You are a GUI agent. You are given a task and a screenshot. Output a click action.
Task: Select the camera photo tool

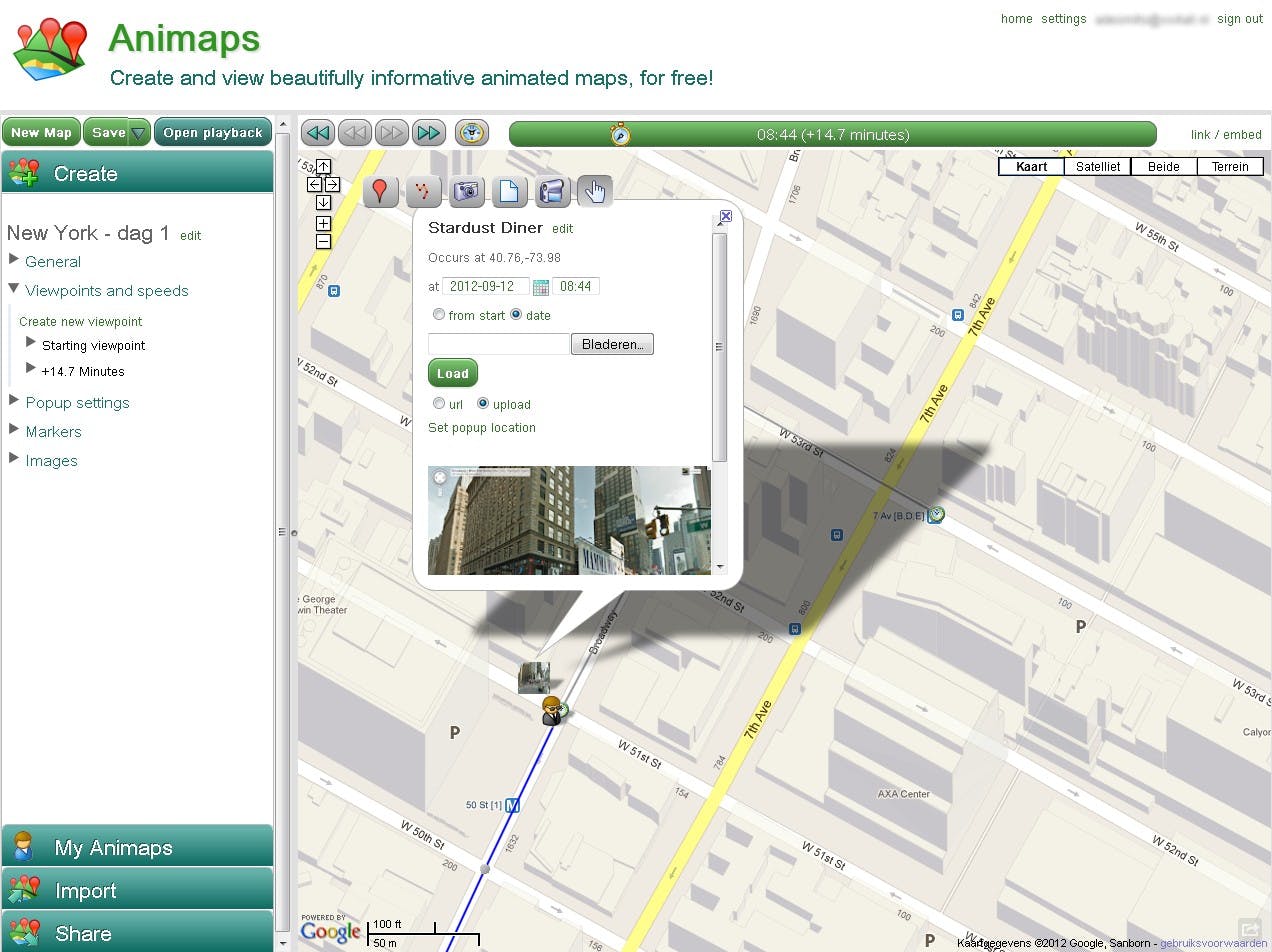click(x=466, y=191)
